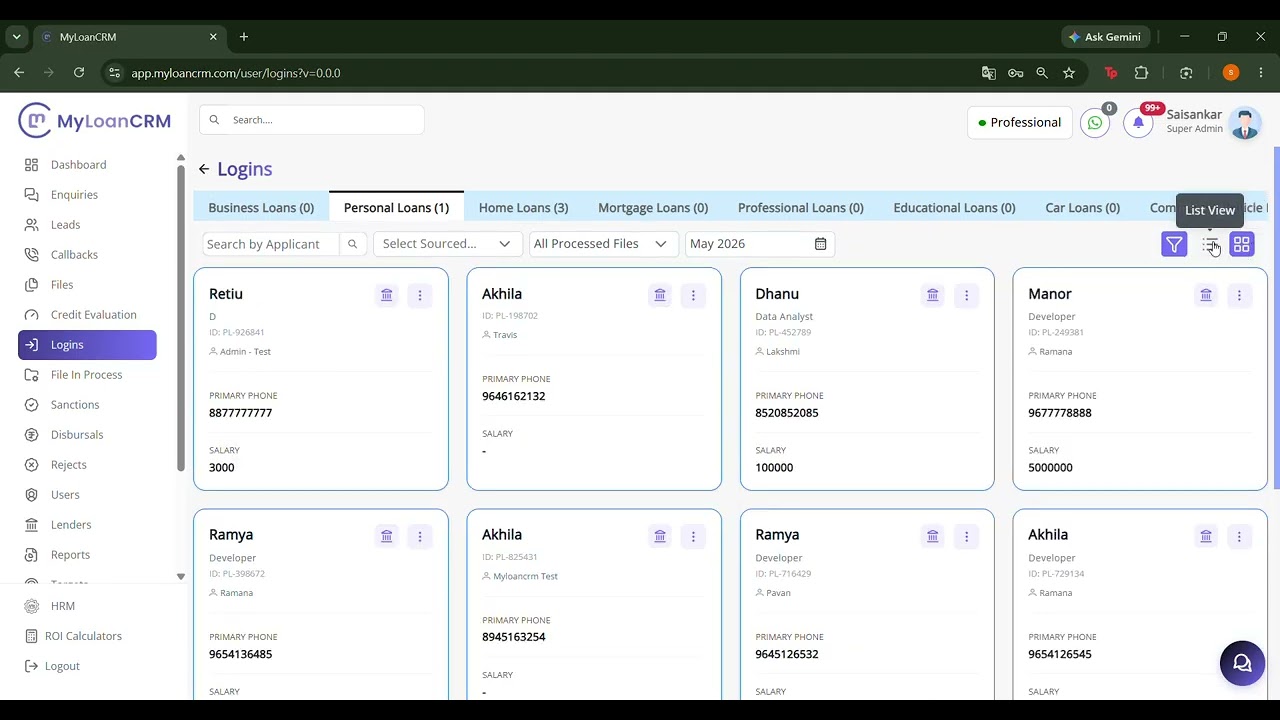Click the Rejects sidebar icon
The width and height of the screenshot is (1280, 720).
click(x=32, y=465)
